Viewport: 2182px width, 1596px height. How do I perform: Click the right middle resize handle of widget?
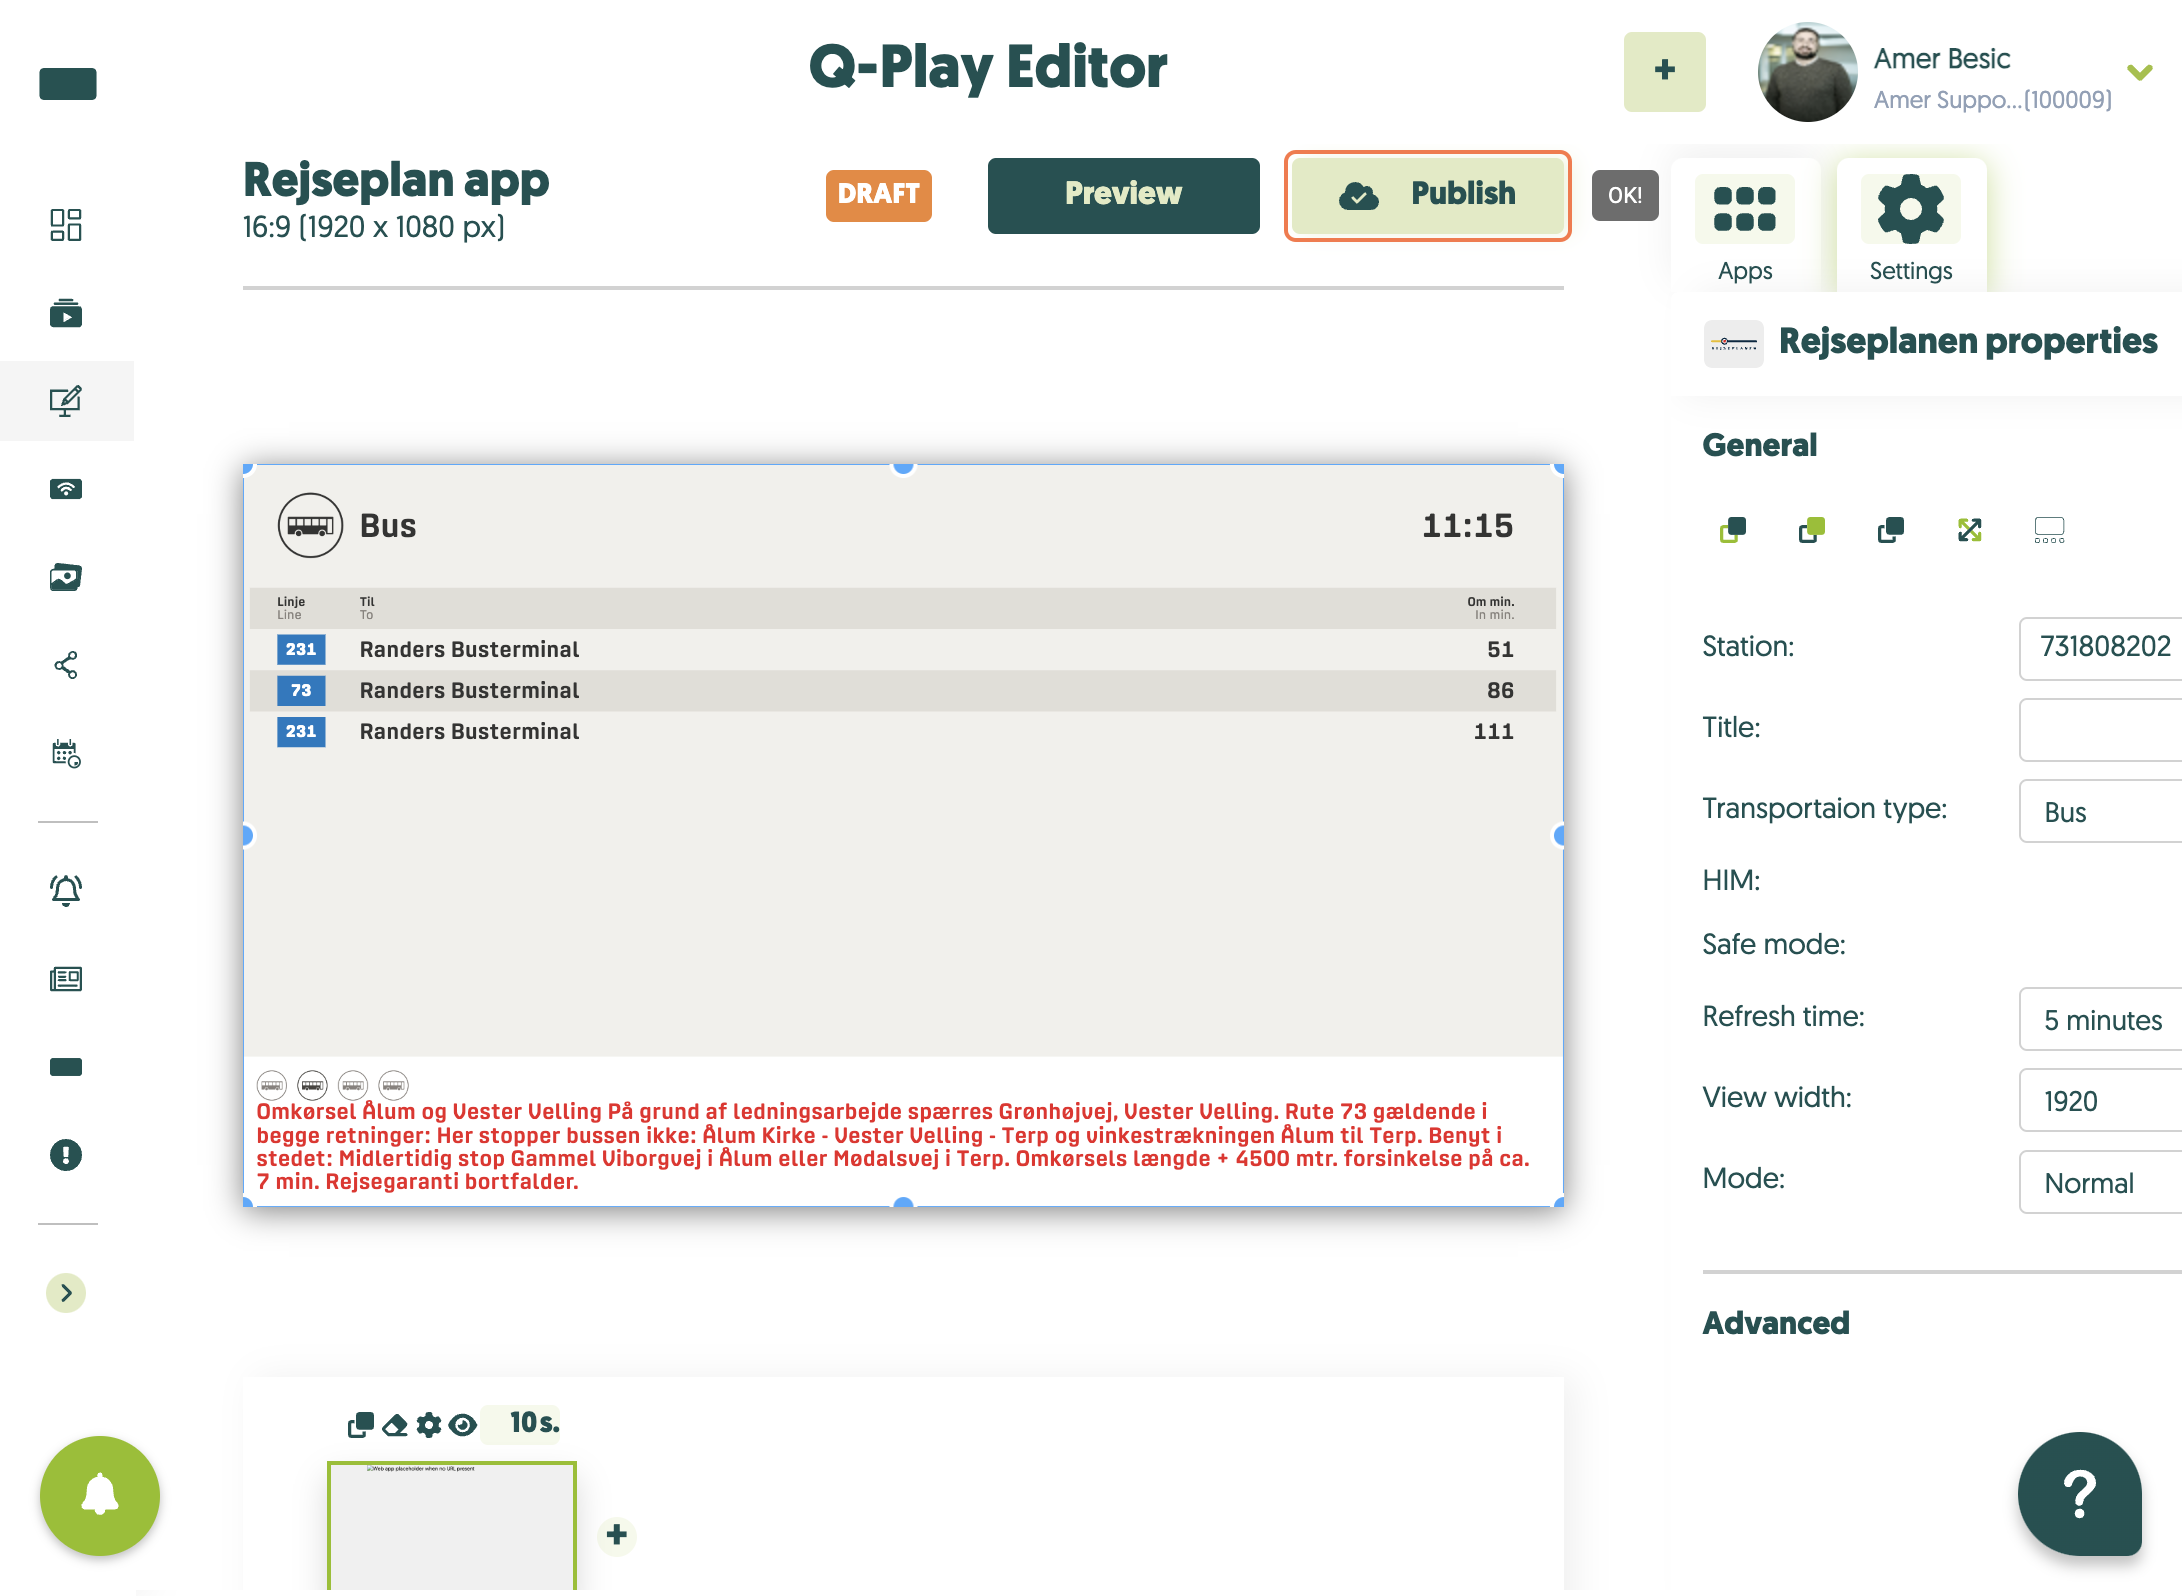pyautogui.click(x=1559, y=836)
